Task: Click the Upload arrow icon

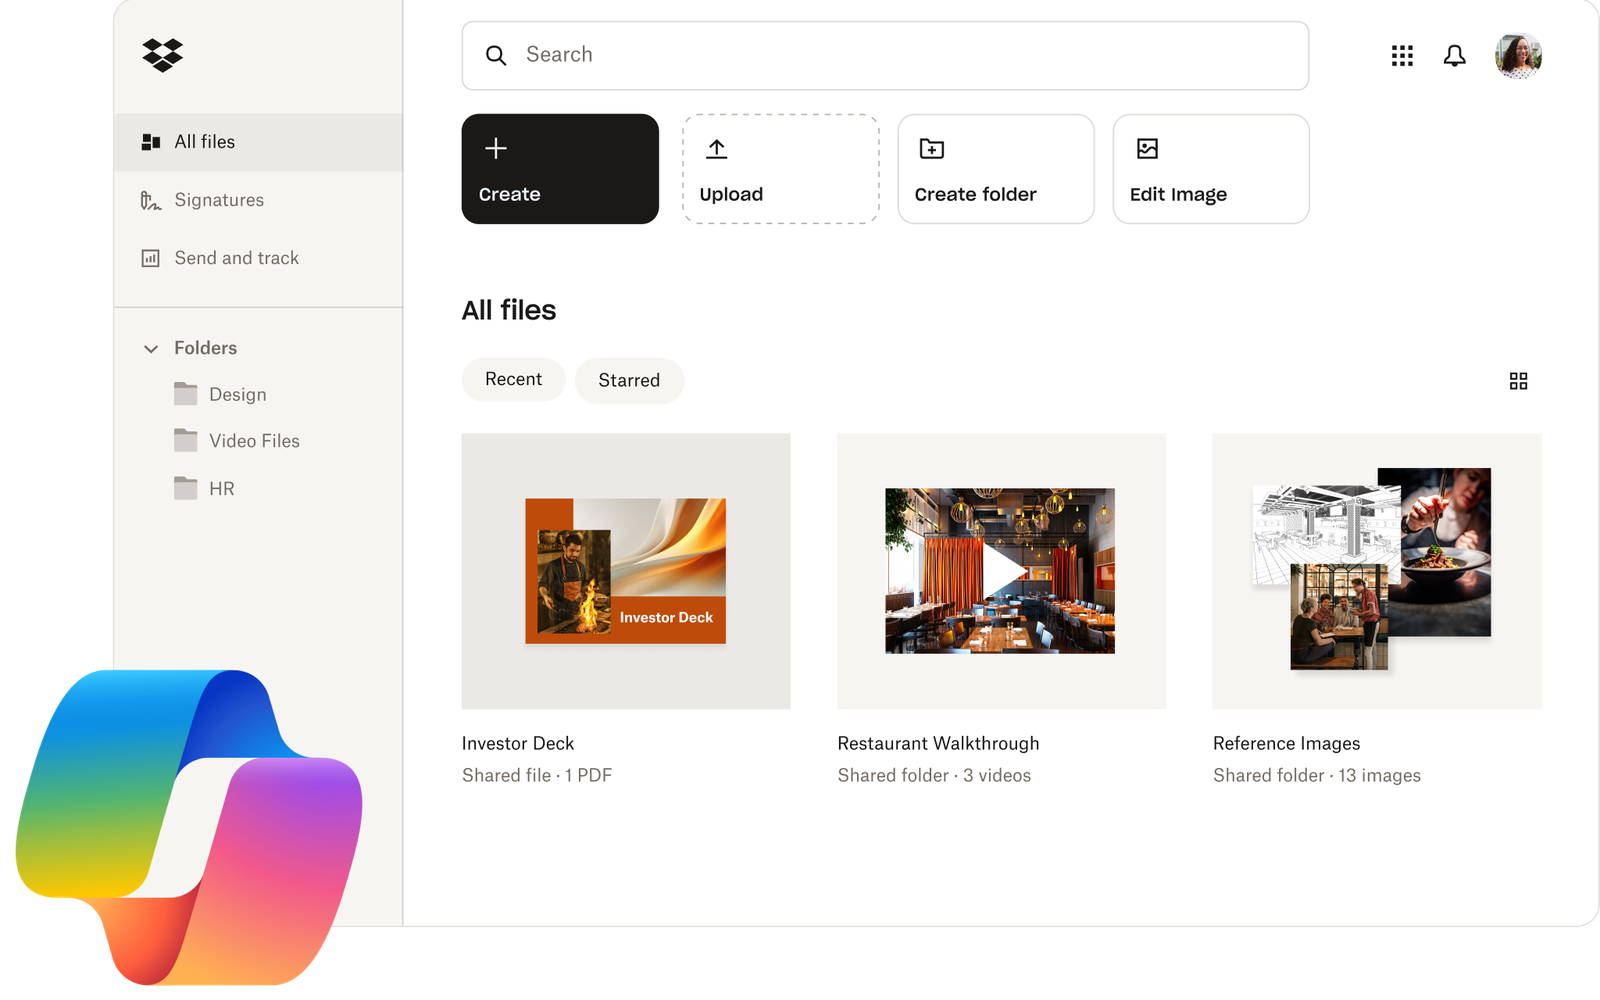Action: point(716,148)
